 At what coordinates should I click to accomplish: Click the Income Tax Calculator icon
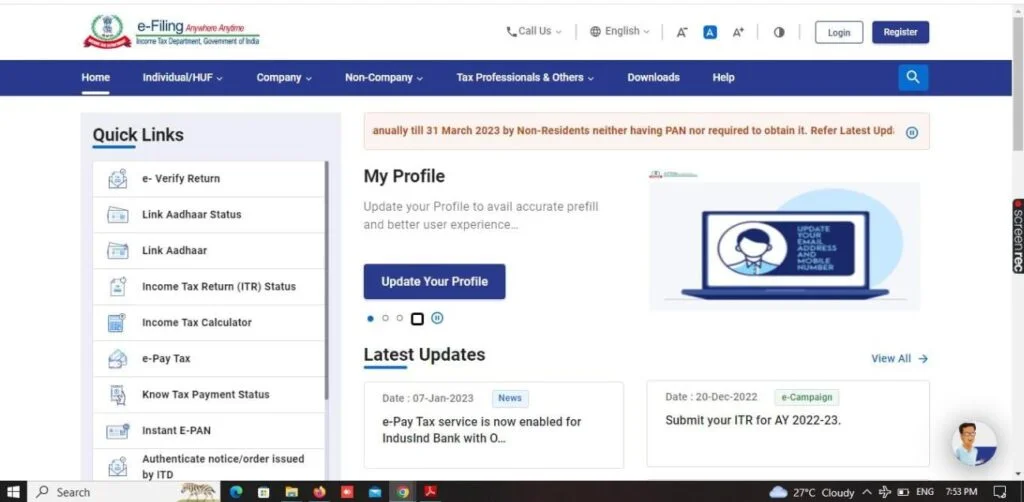click(x=117, y=322)
